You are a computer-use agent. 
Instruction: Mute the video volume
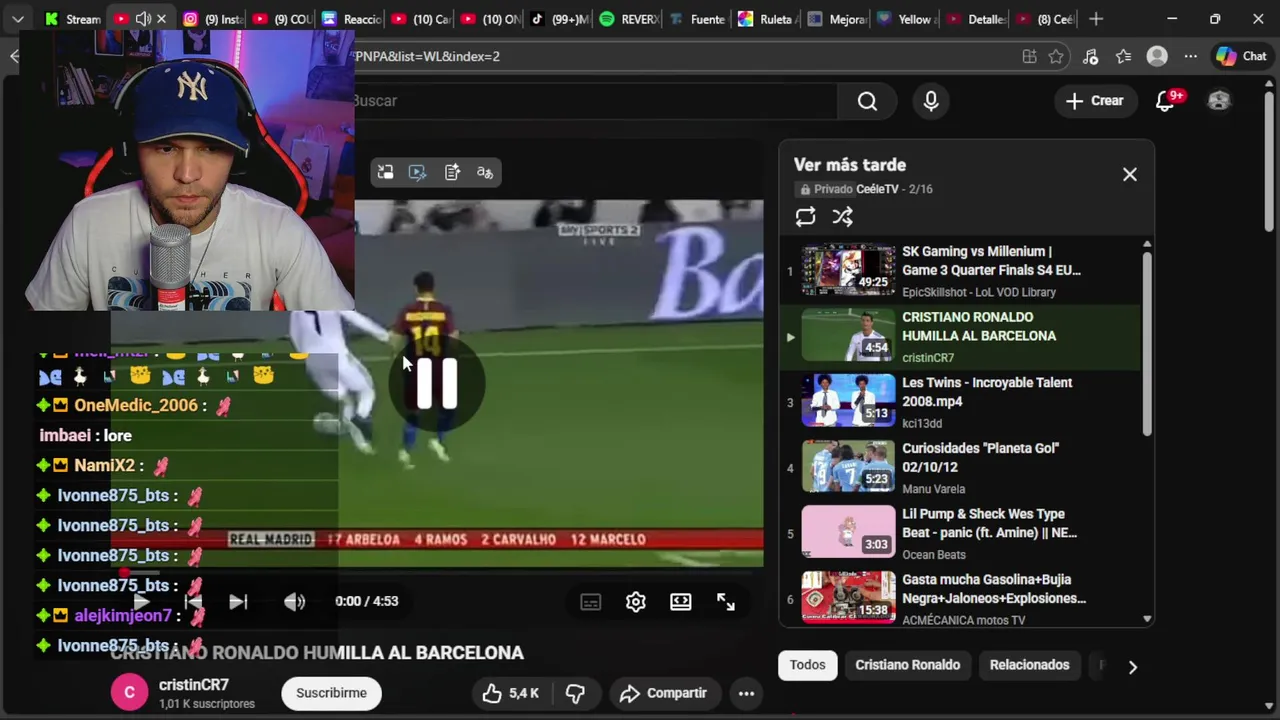tap(294, 601)
